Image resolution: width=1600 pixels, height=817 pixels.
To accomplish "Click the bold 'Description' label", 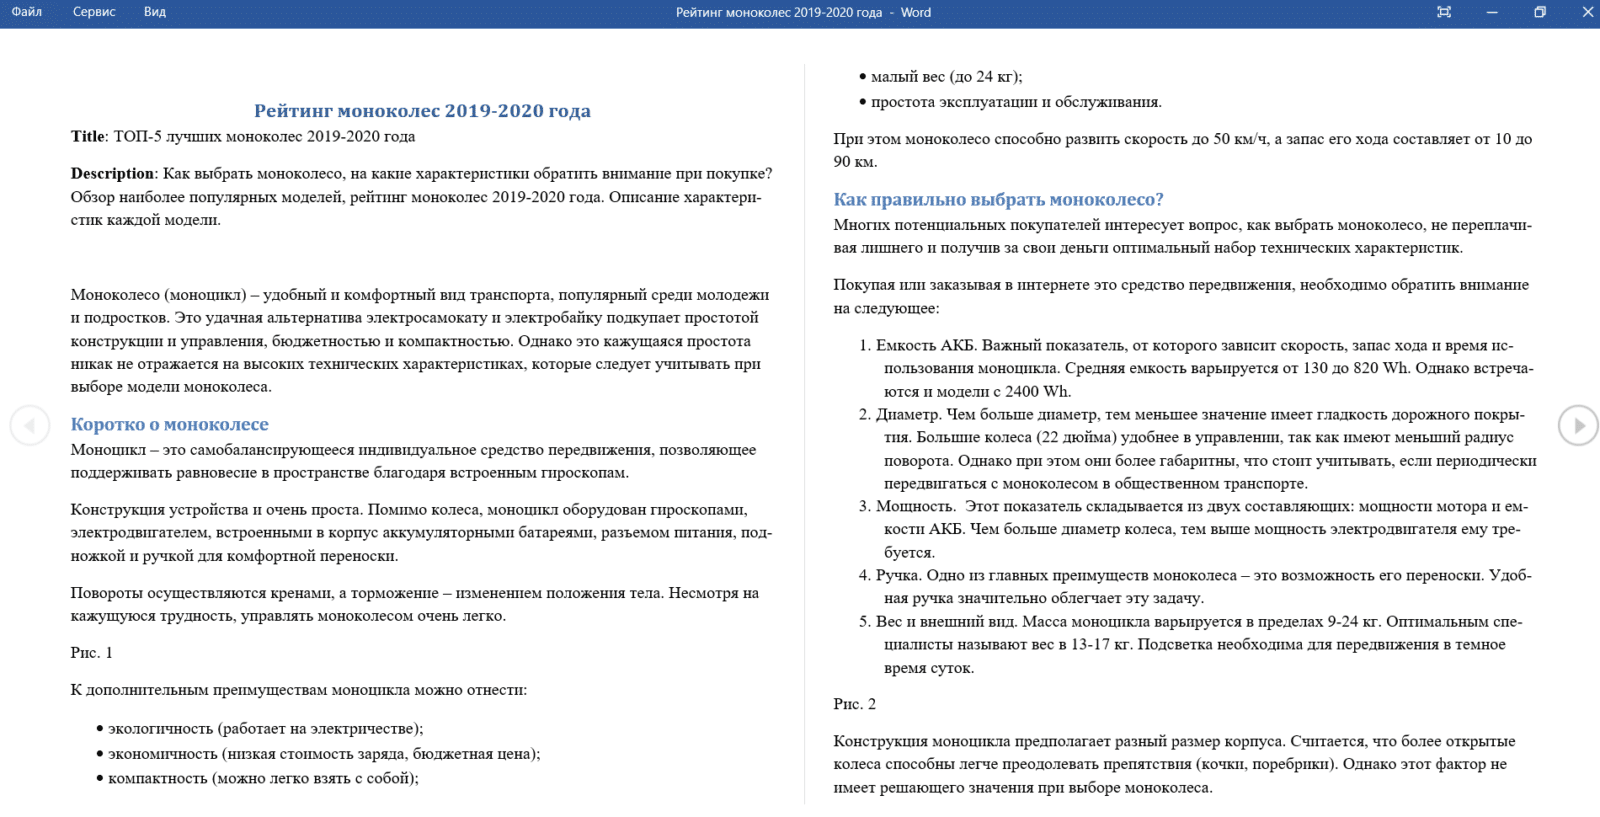I will click(112, 174).
